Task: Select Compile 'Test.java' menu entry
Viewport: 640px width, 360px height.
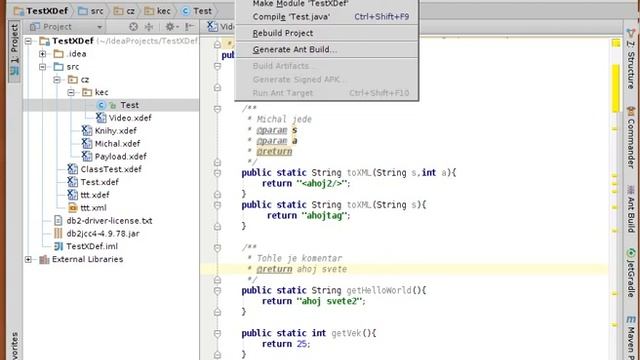Action: tap(327, 17)
